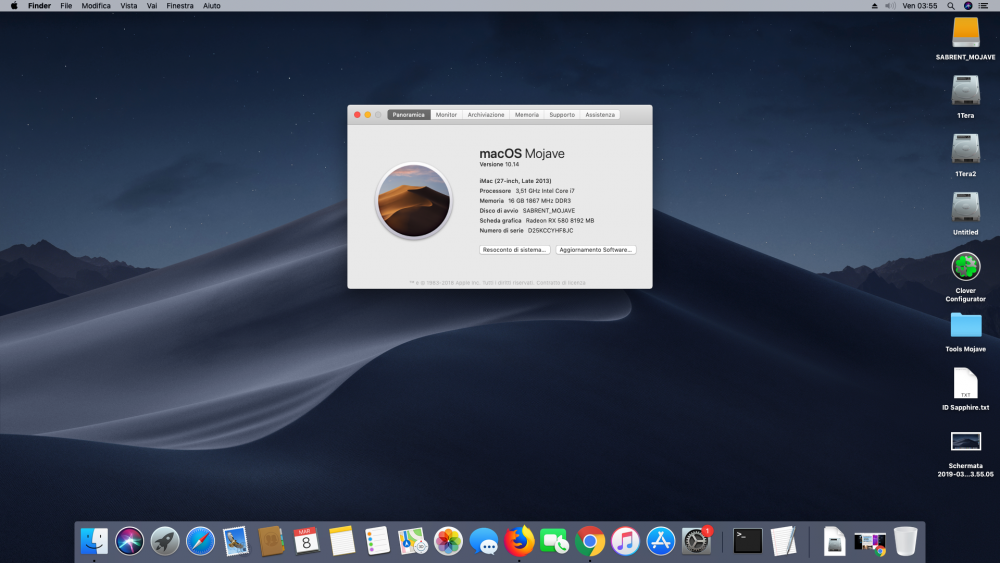
Task: Launch Firefox from the Dock
Action: tap(519, 541)
